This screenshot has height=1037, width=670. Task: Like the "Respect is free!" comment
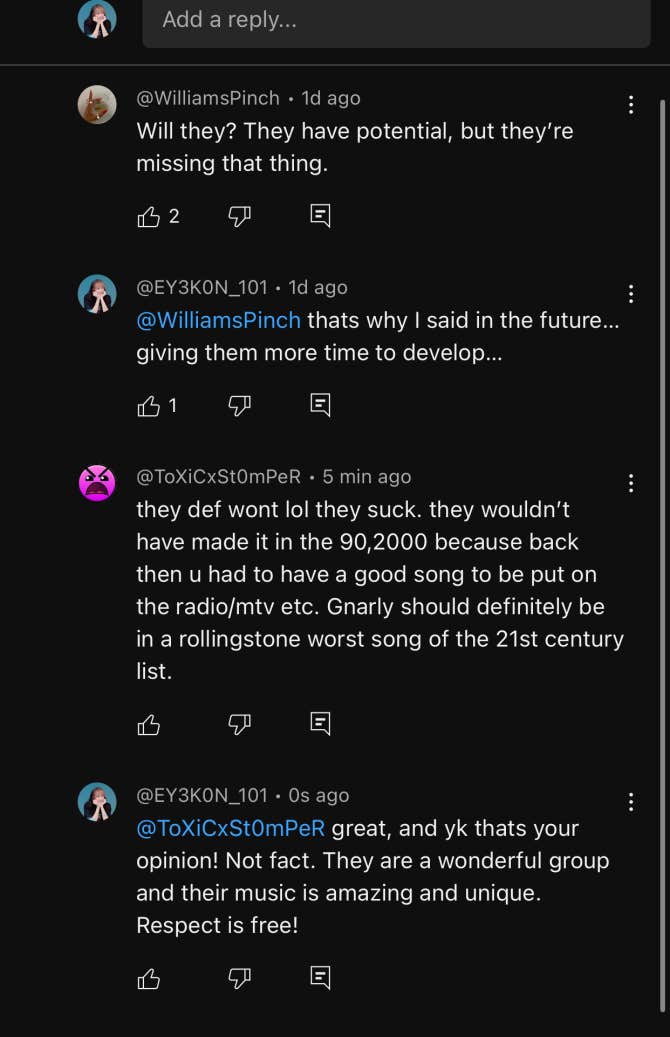point(148,978)
